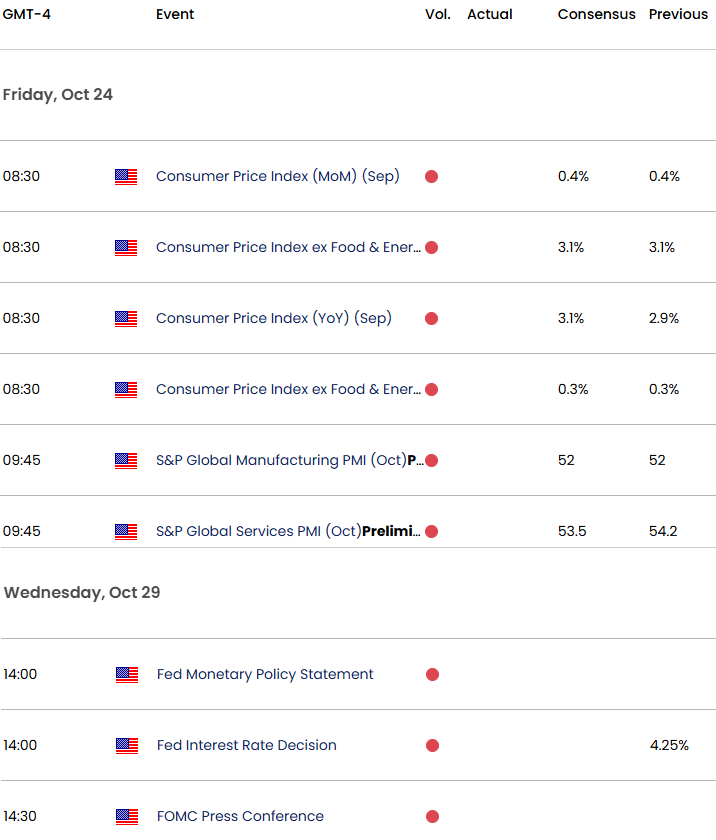Screen dimensions: 716x840
Task: Click the flag next to S&P Global Manufacturing PMI
Action: coord(126,461)
